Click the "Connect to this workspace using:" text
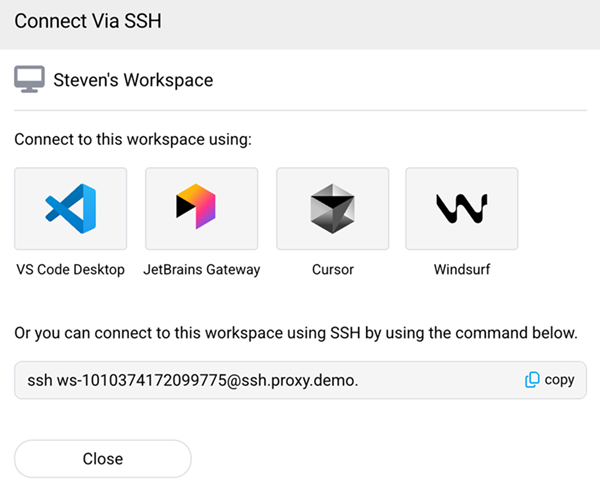This screenshot has width=600, height=484. [133, 139]
